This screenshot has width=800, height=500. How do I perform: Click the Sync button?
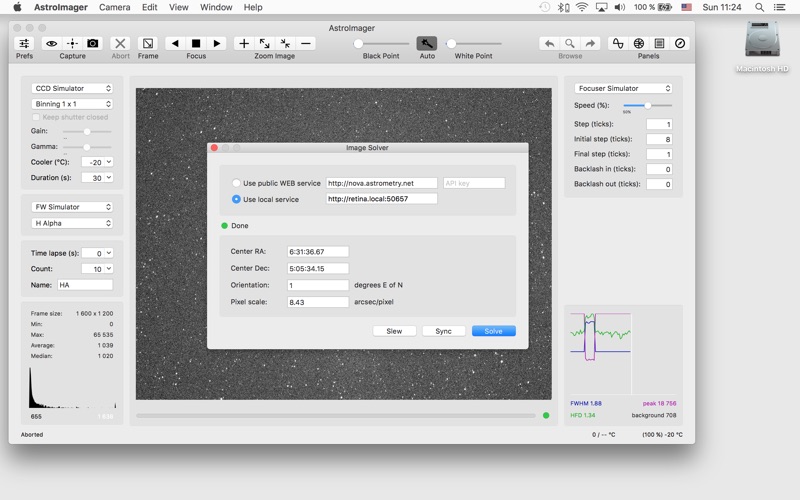tap(443, 331)
